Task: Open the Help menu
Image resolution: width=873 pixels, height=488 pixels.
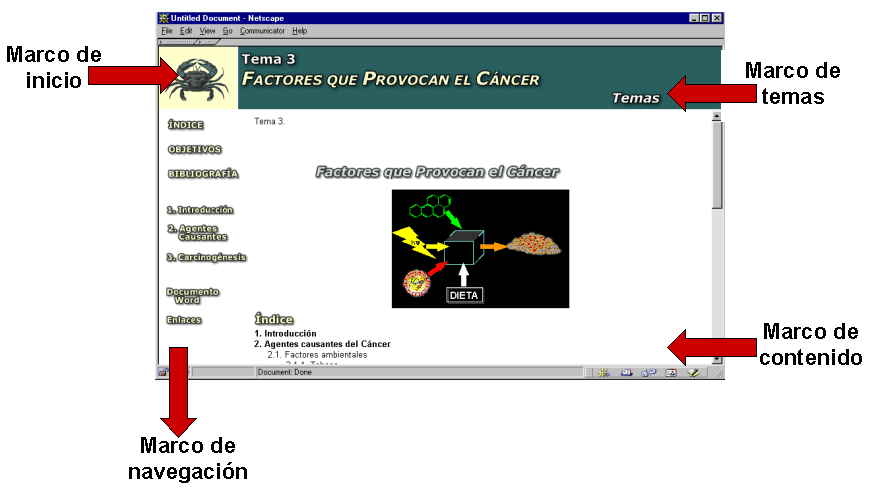Action: coord(300,31)
